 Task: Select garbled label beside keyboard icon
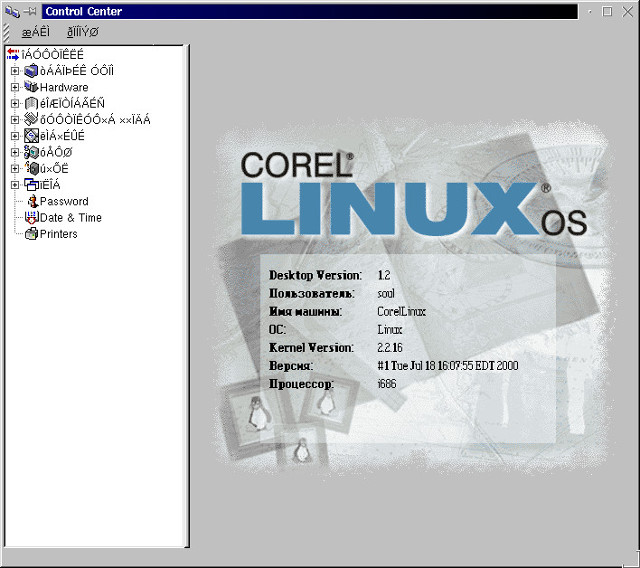tap(95, 120)
